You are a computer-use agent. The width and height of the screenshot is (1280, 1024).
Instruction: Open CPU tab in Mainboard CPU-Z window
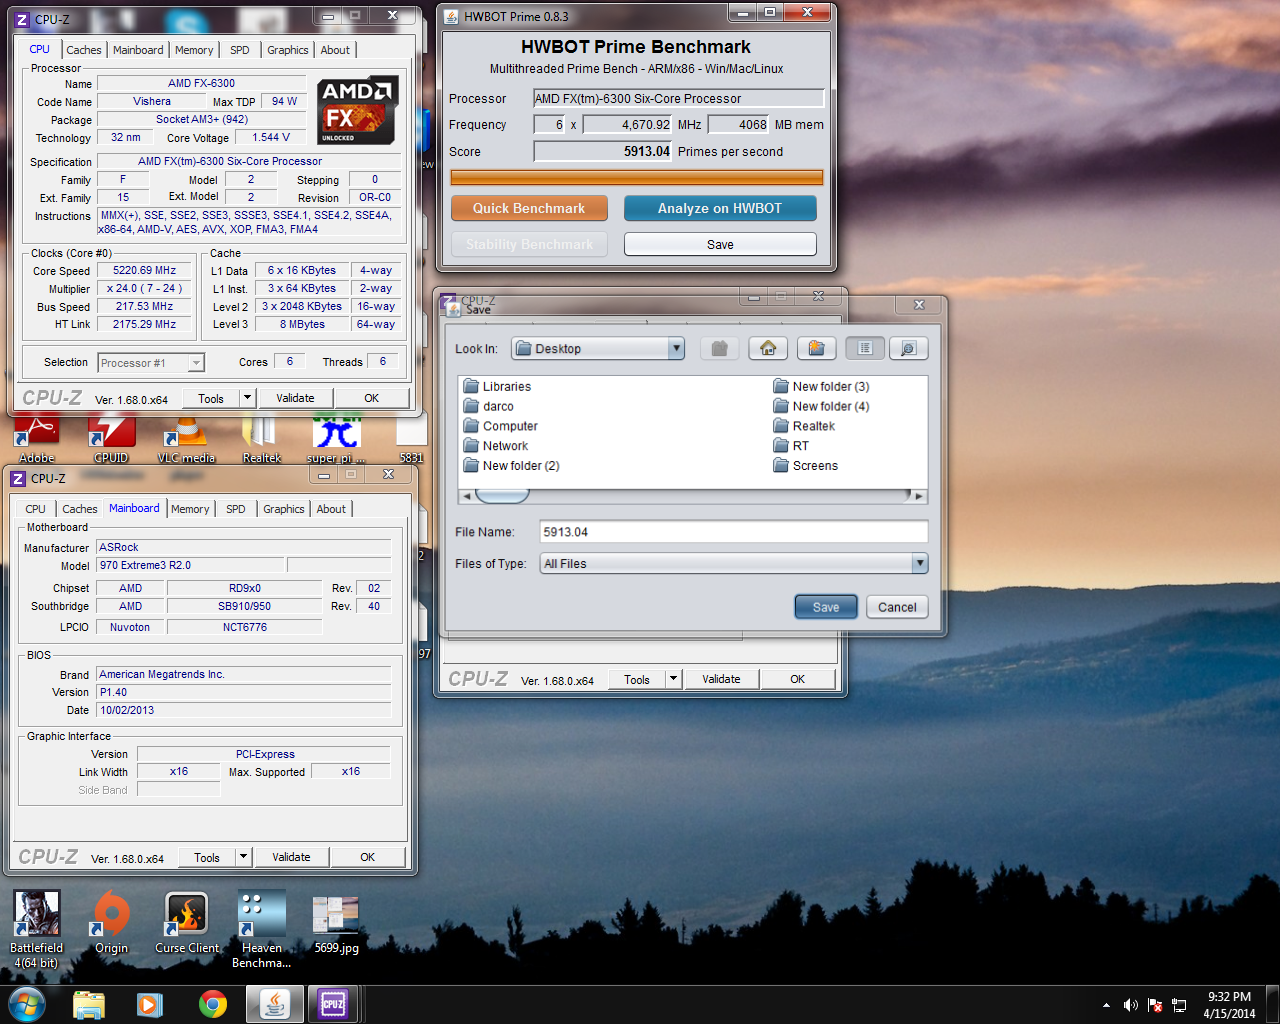pos(36,509)
